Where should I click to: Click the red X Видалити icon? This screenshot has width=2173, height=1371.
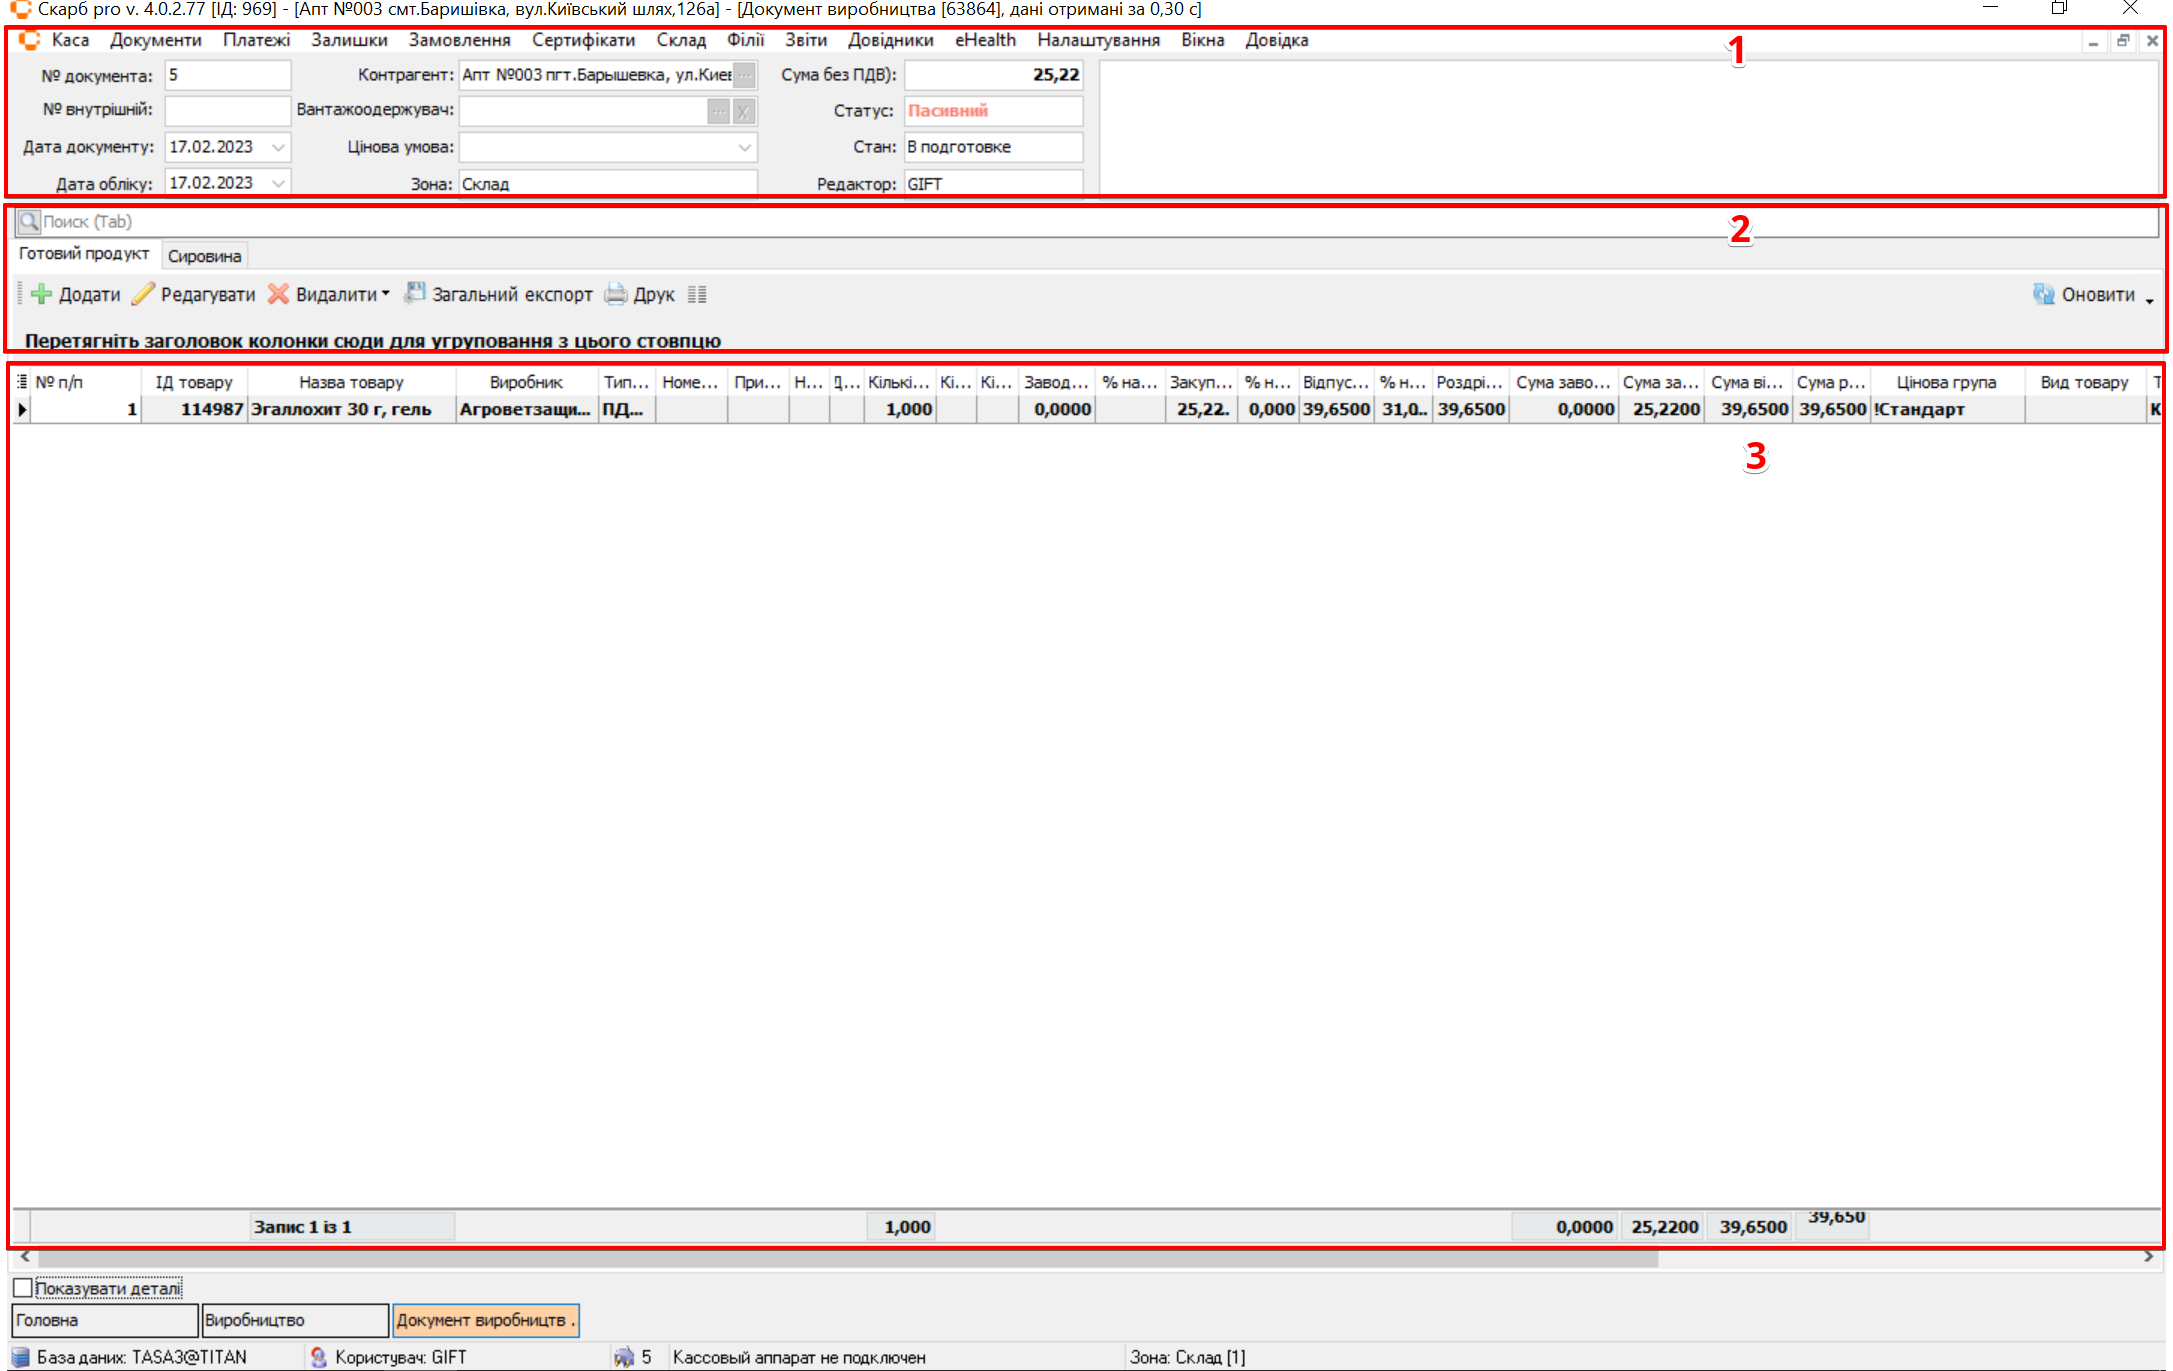[279, 294]
